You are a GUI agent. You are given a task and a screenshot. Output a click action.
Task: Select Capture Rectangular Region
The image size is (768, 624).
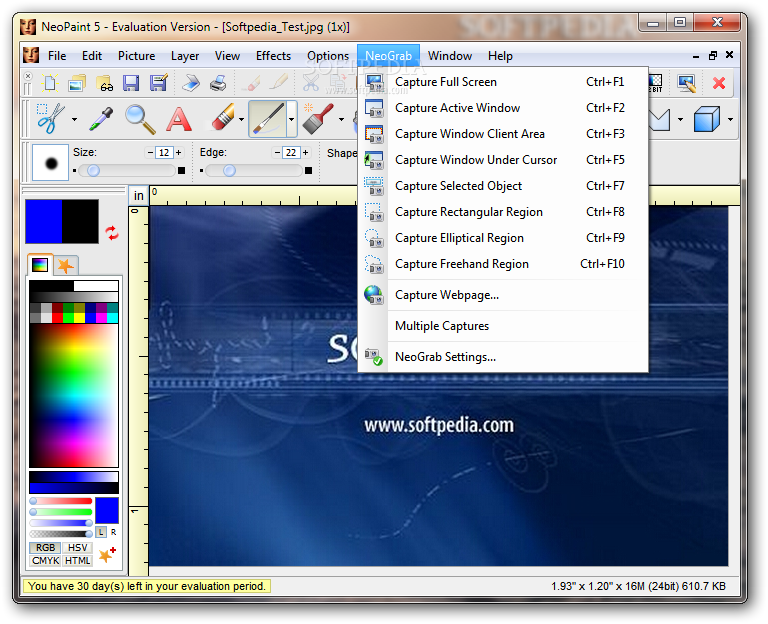tap(503, 212)
